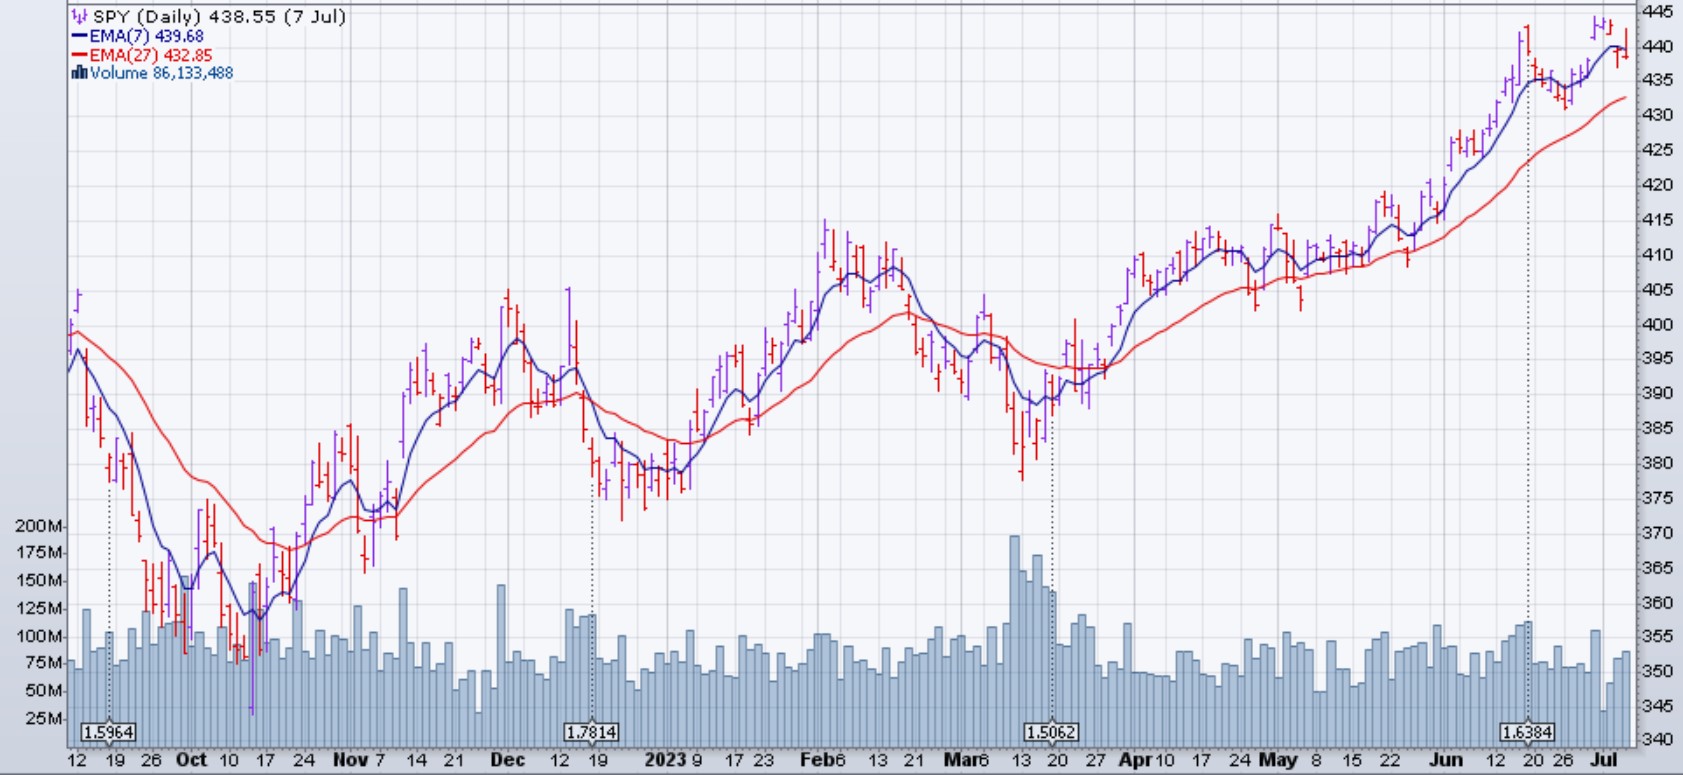1683x775 pixels.
Task: Click the red EMA(27) line swatch
Action: [x=79, y=55]
